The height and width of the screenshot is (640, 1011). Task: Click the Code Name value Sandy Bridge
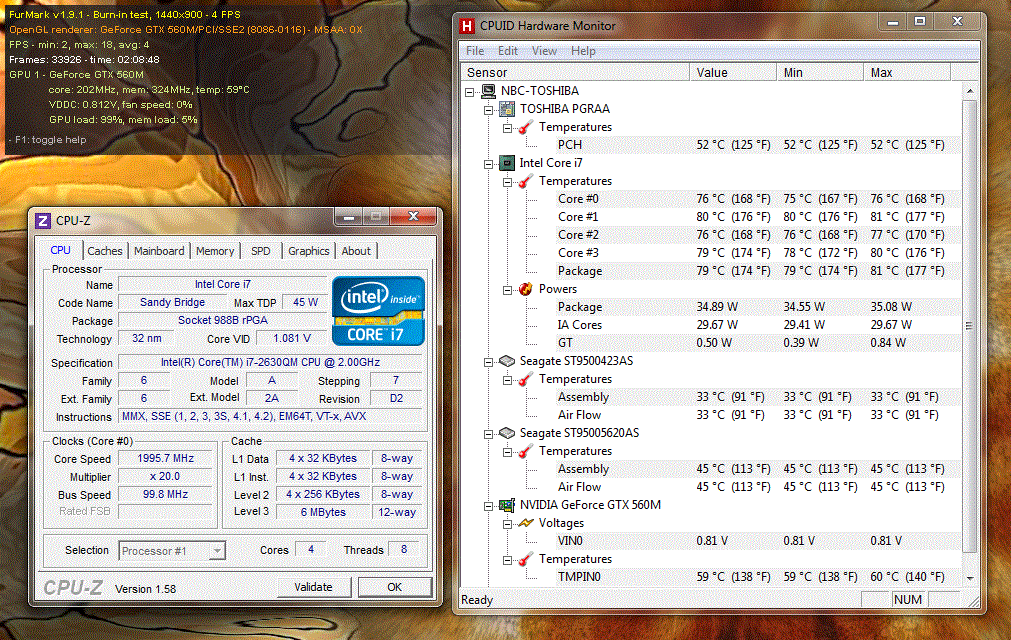click(172, 302)
